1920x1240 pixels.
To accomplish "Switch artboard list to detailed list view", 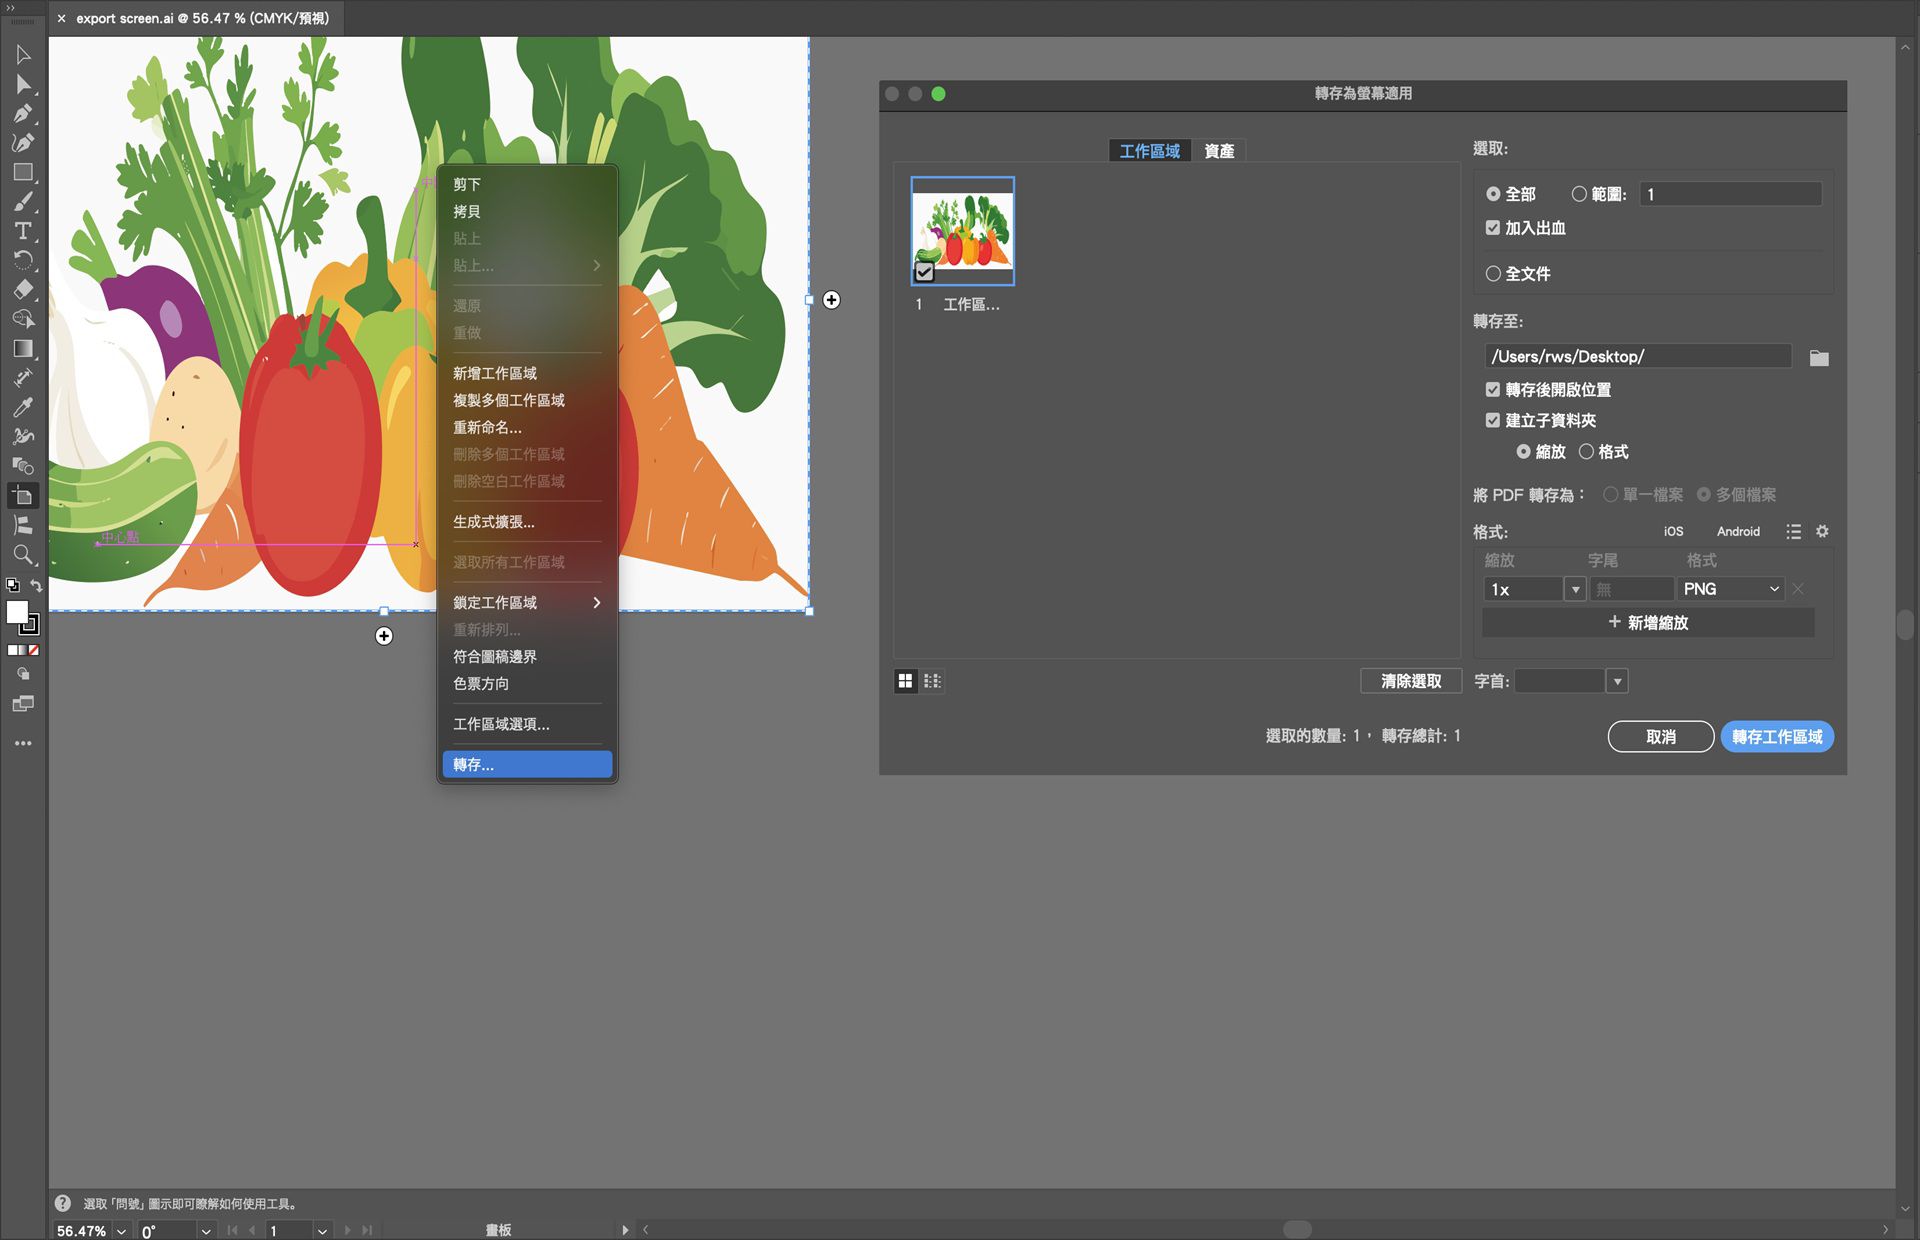I will 932,681.
